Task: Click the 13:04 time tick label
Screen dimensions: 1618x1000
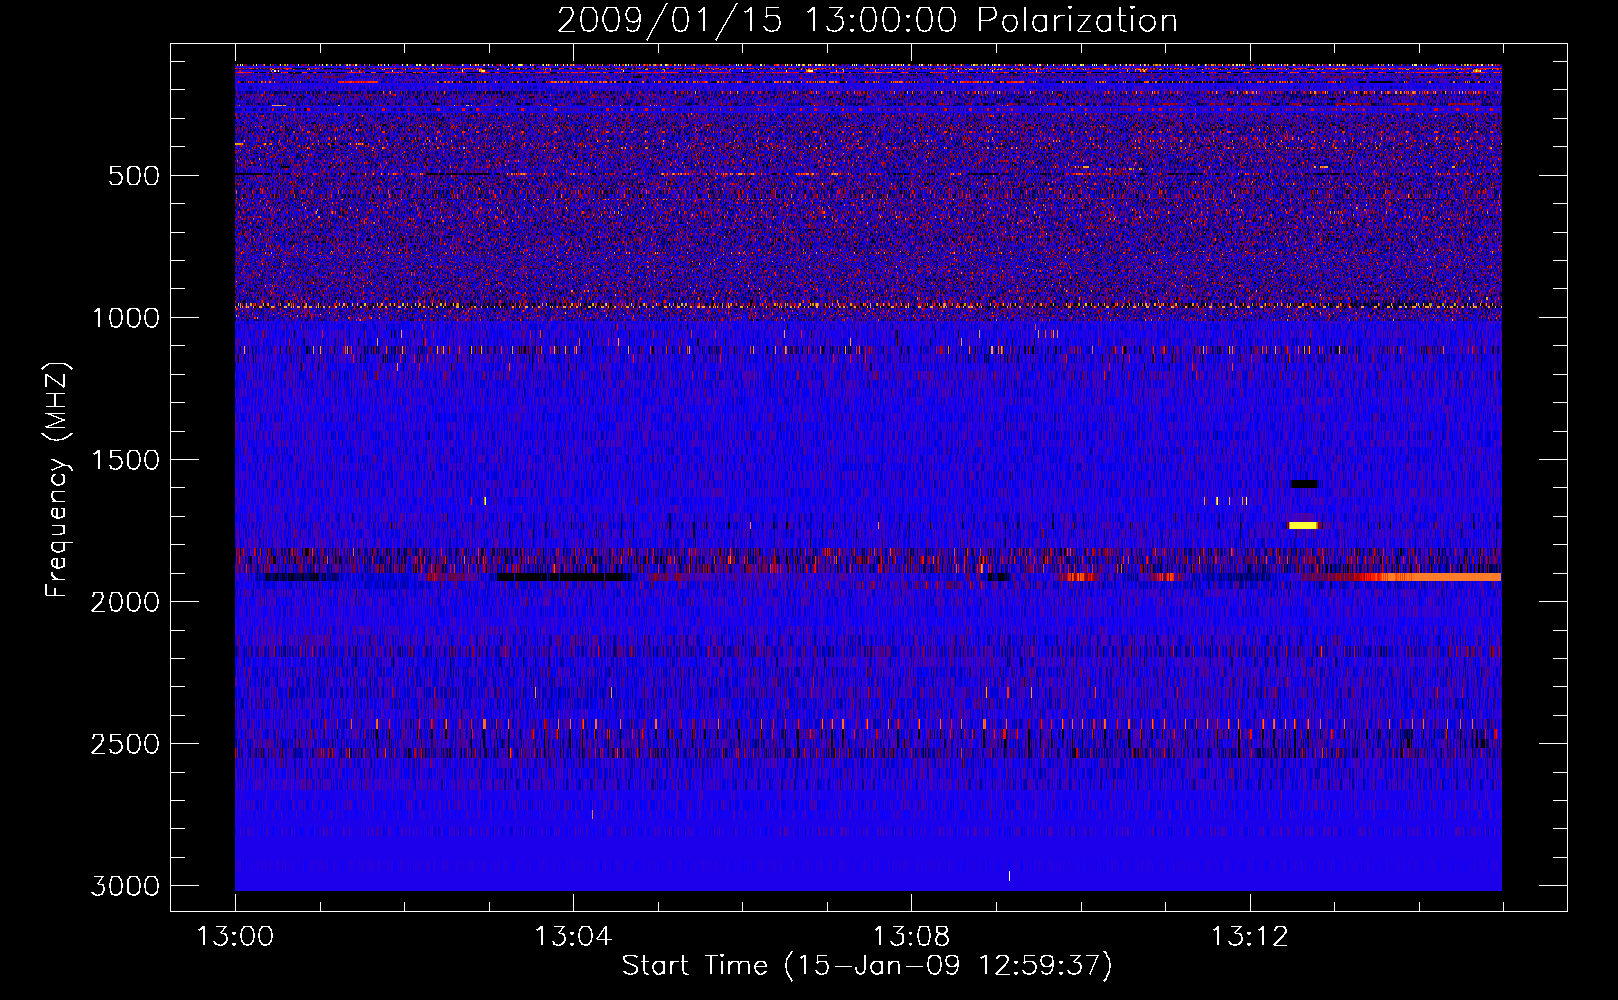Action: (573, 937)
